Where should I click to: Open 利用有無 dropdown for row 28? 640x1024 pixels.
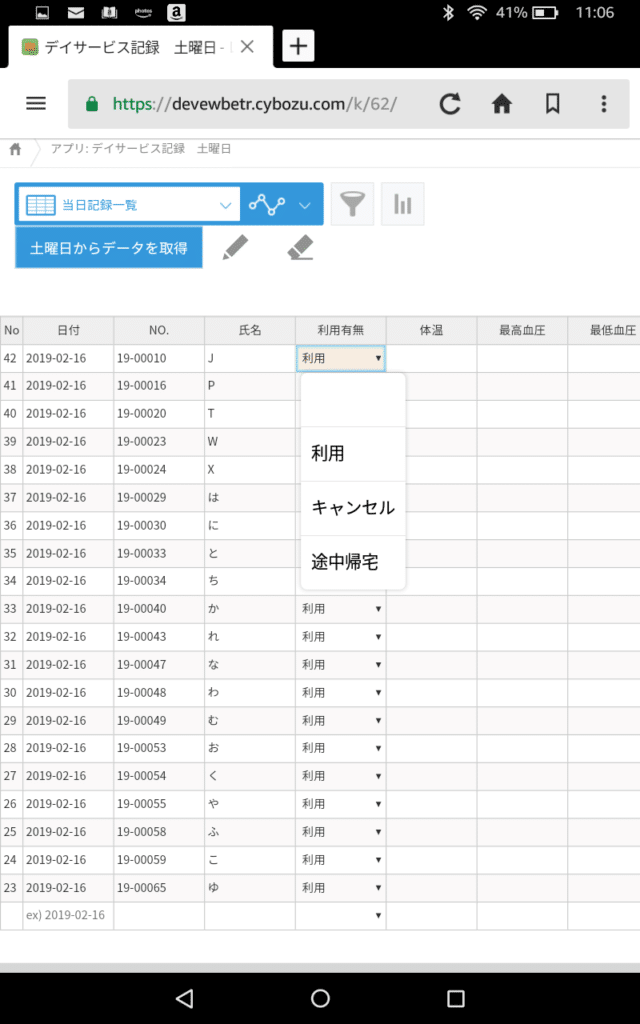point(341,748)
